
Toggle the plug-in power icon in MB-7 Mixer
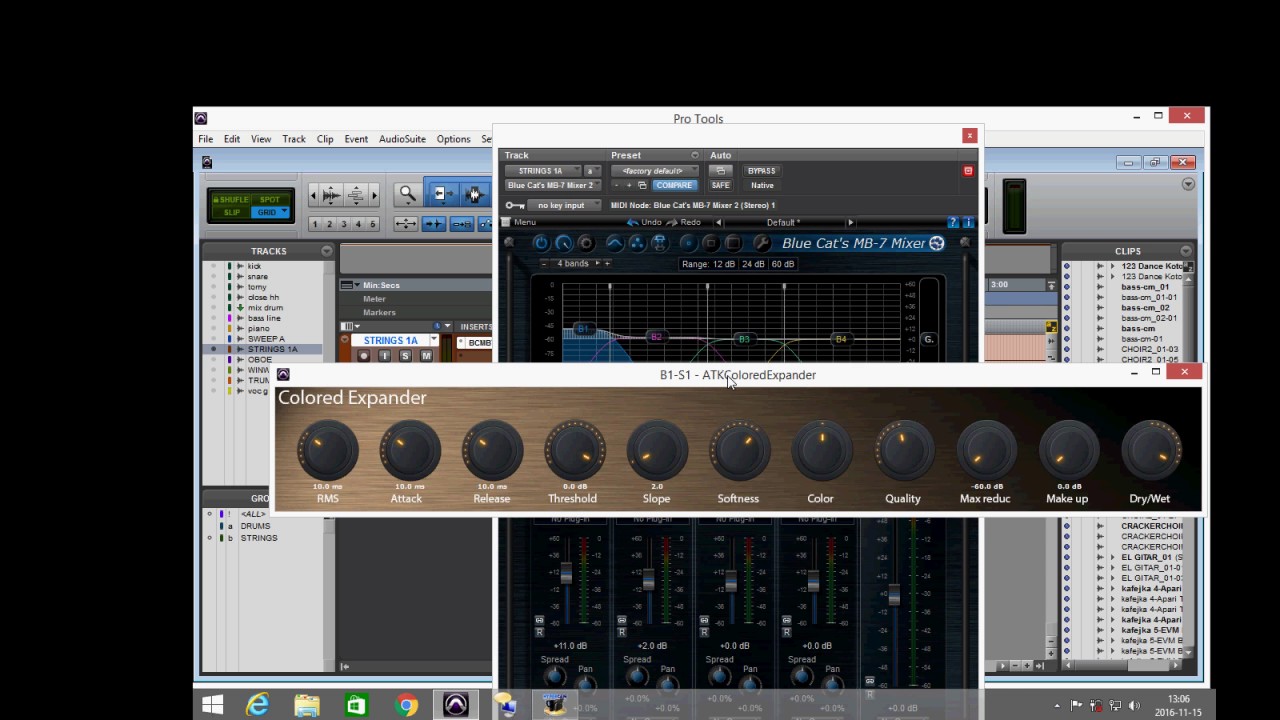541,243
